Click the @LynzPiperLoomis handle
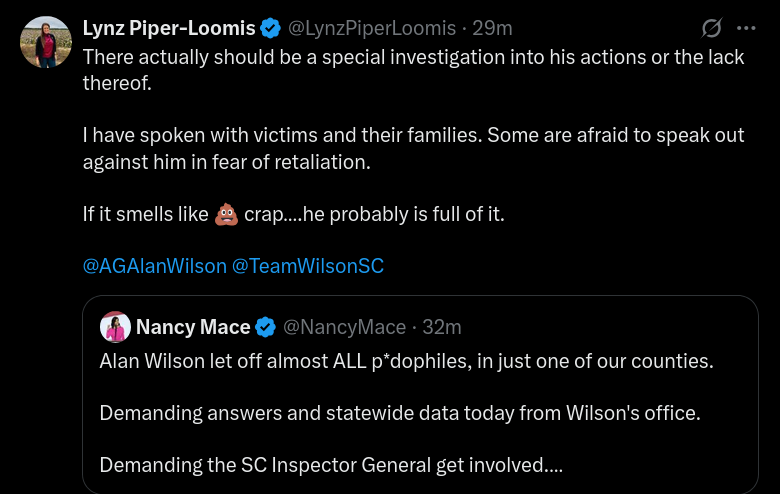 pyautogui.click(x=372, y=28)
